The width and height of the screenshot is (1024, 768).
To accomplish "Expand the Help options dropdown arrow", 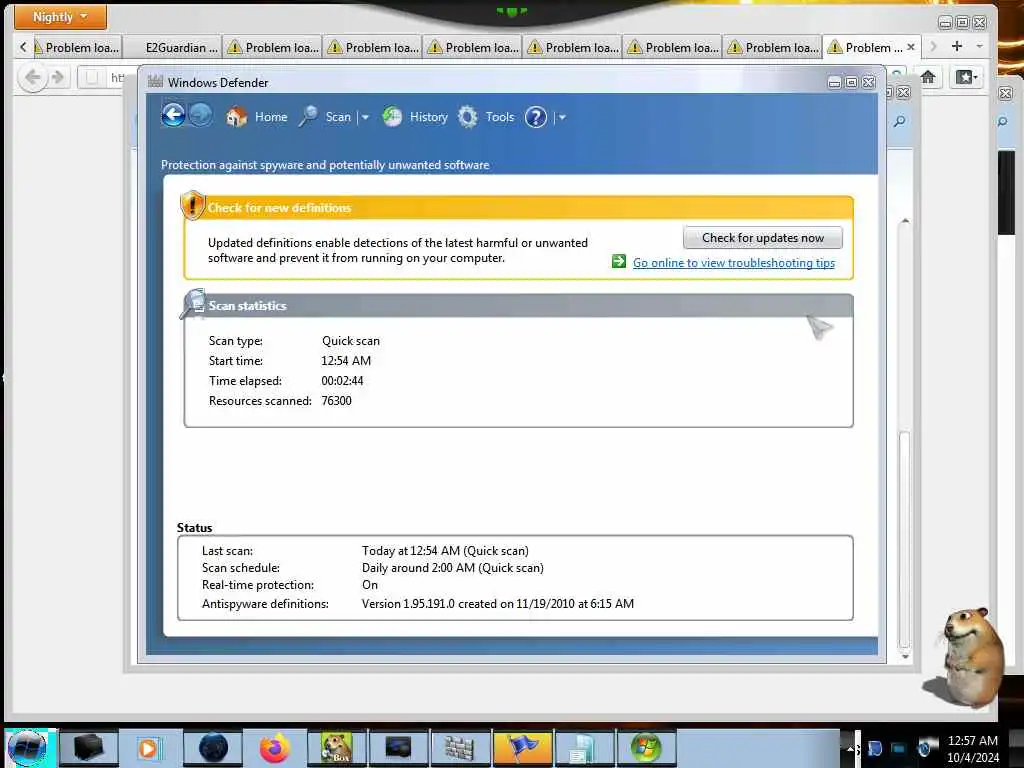I will point(562,118).
